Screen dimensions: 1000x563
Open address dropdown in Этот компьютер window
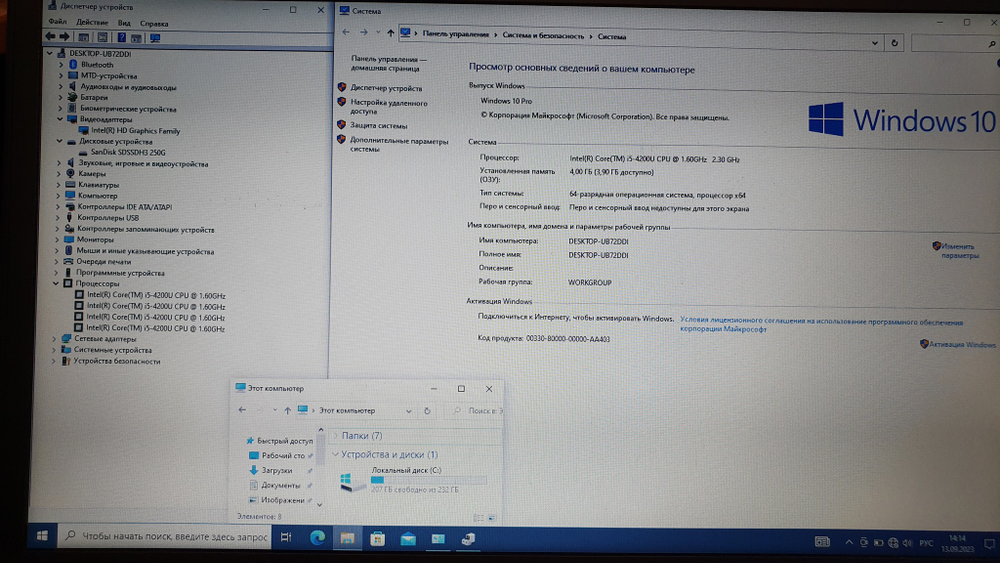[409, 411]
